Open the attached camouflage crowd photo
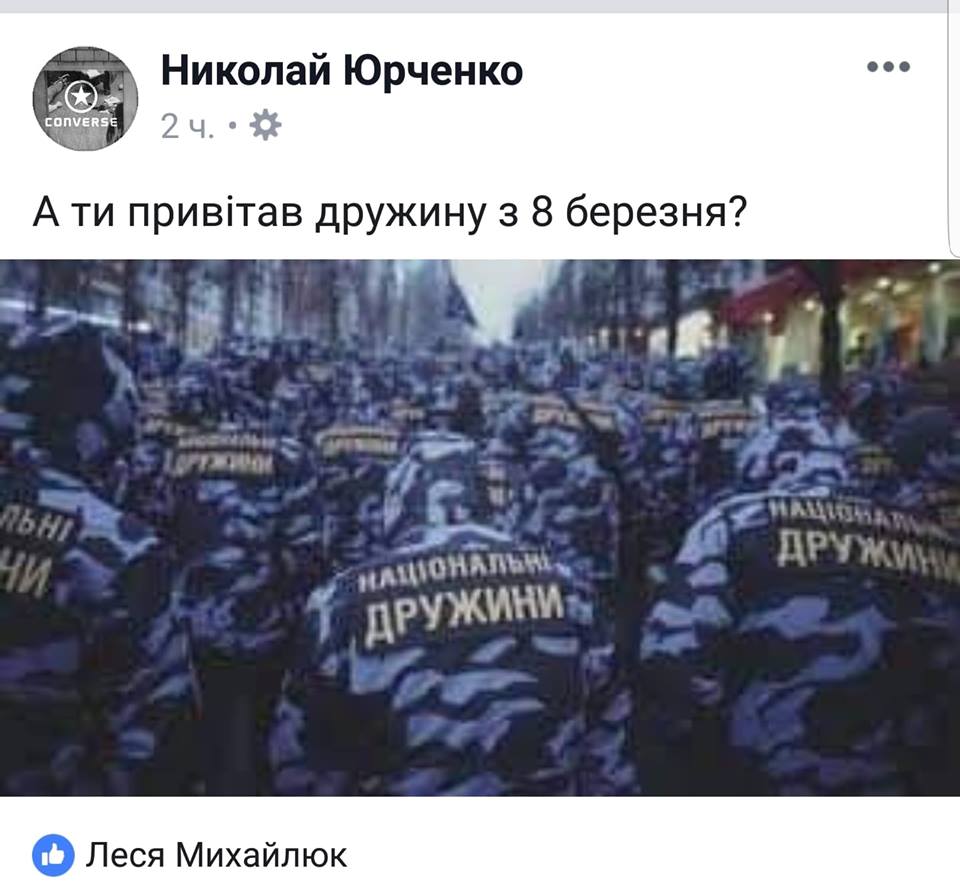Screen dimensions: 960x890 (x=480, y=528)
